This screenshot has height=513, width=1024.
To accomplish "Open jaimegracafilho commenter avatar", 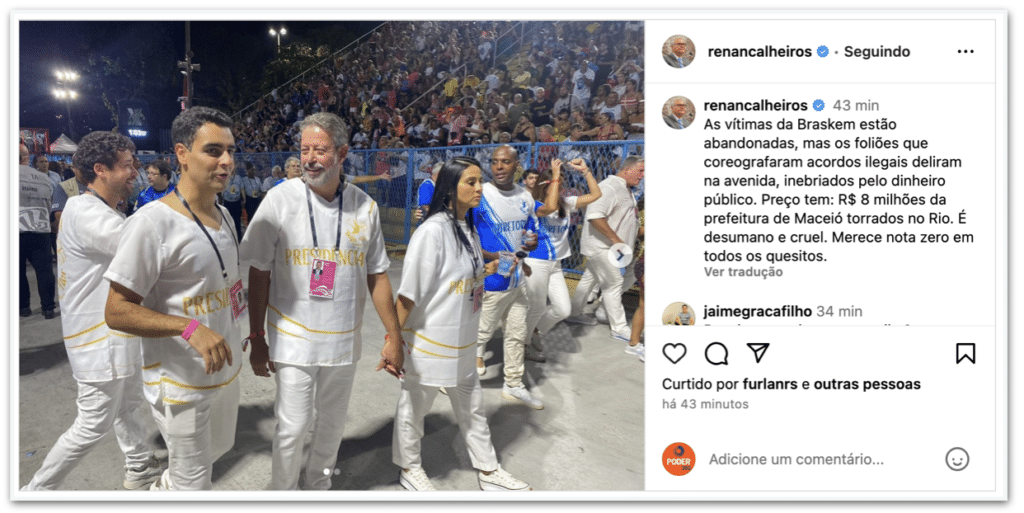I will (679, 314).
